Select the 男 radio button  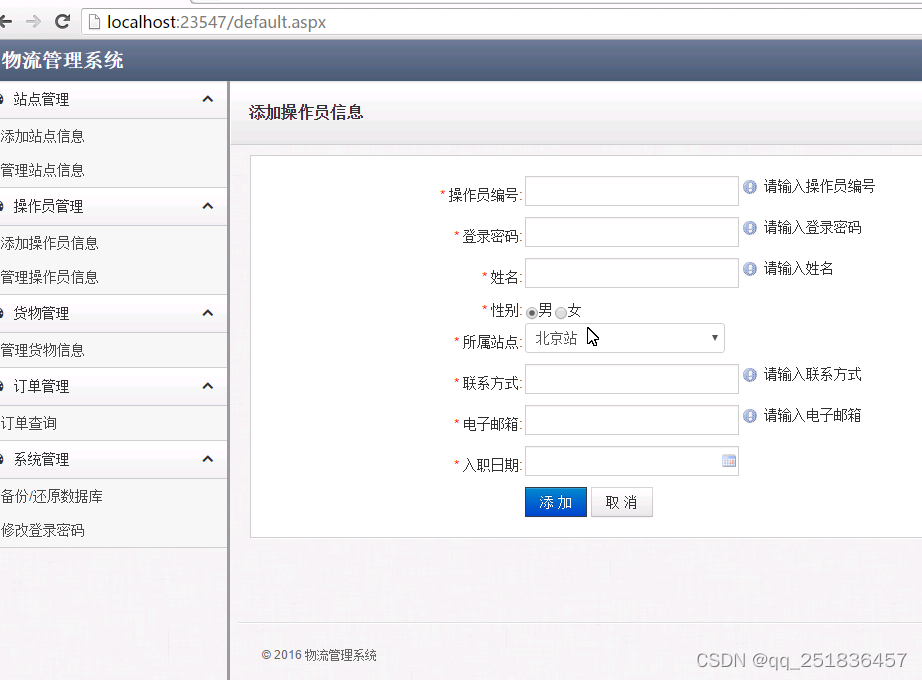532,312
